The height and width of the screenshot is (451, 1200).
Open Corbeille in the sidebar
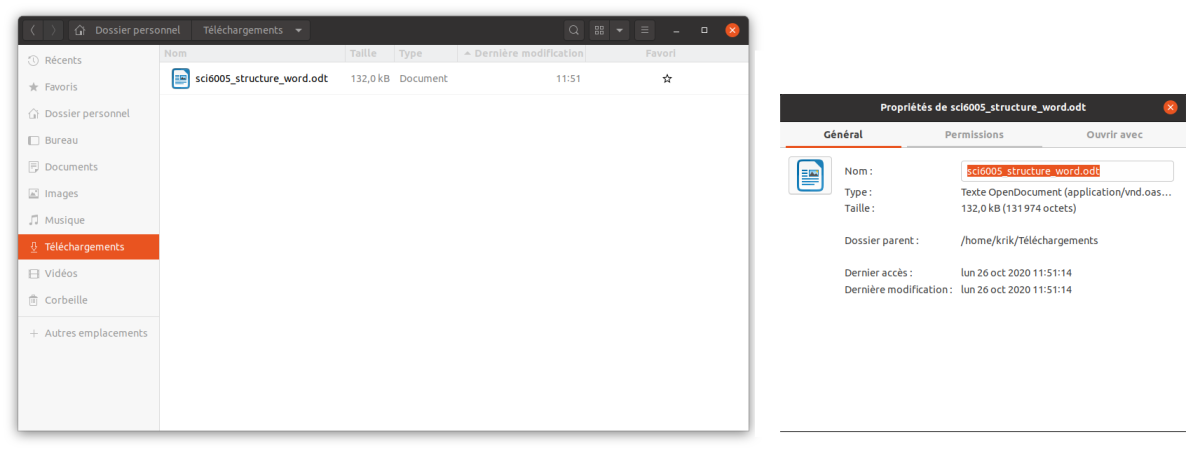tap(66, 300)
